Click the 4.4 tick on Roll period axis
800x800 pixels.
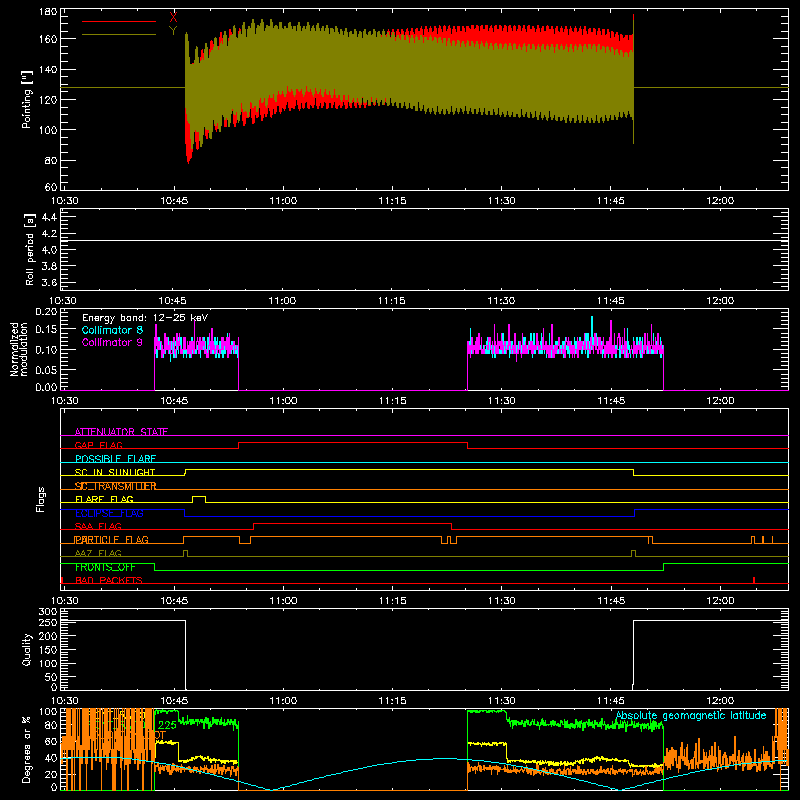(x=49, y=217)
